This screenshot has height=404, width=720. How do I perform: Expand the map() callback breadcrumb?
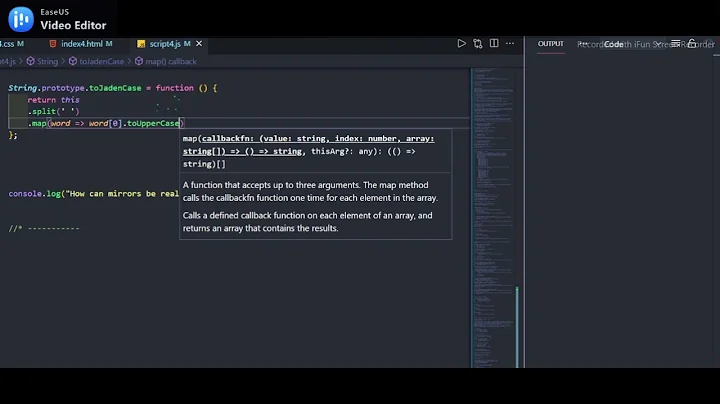coord(166,61)
